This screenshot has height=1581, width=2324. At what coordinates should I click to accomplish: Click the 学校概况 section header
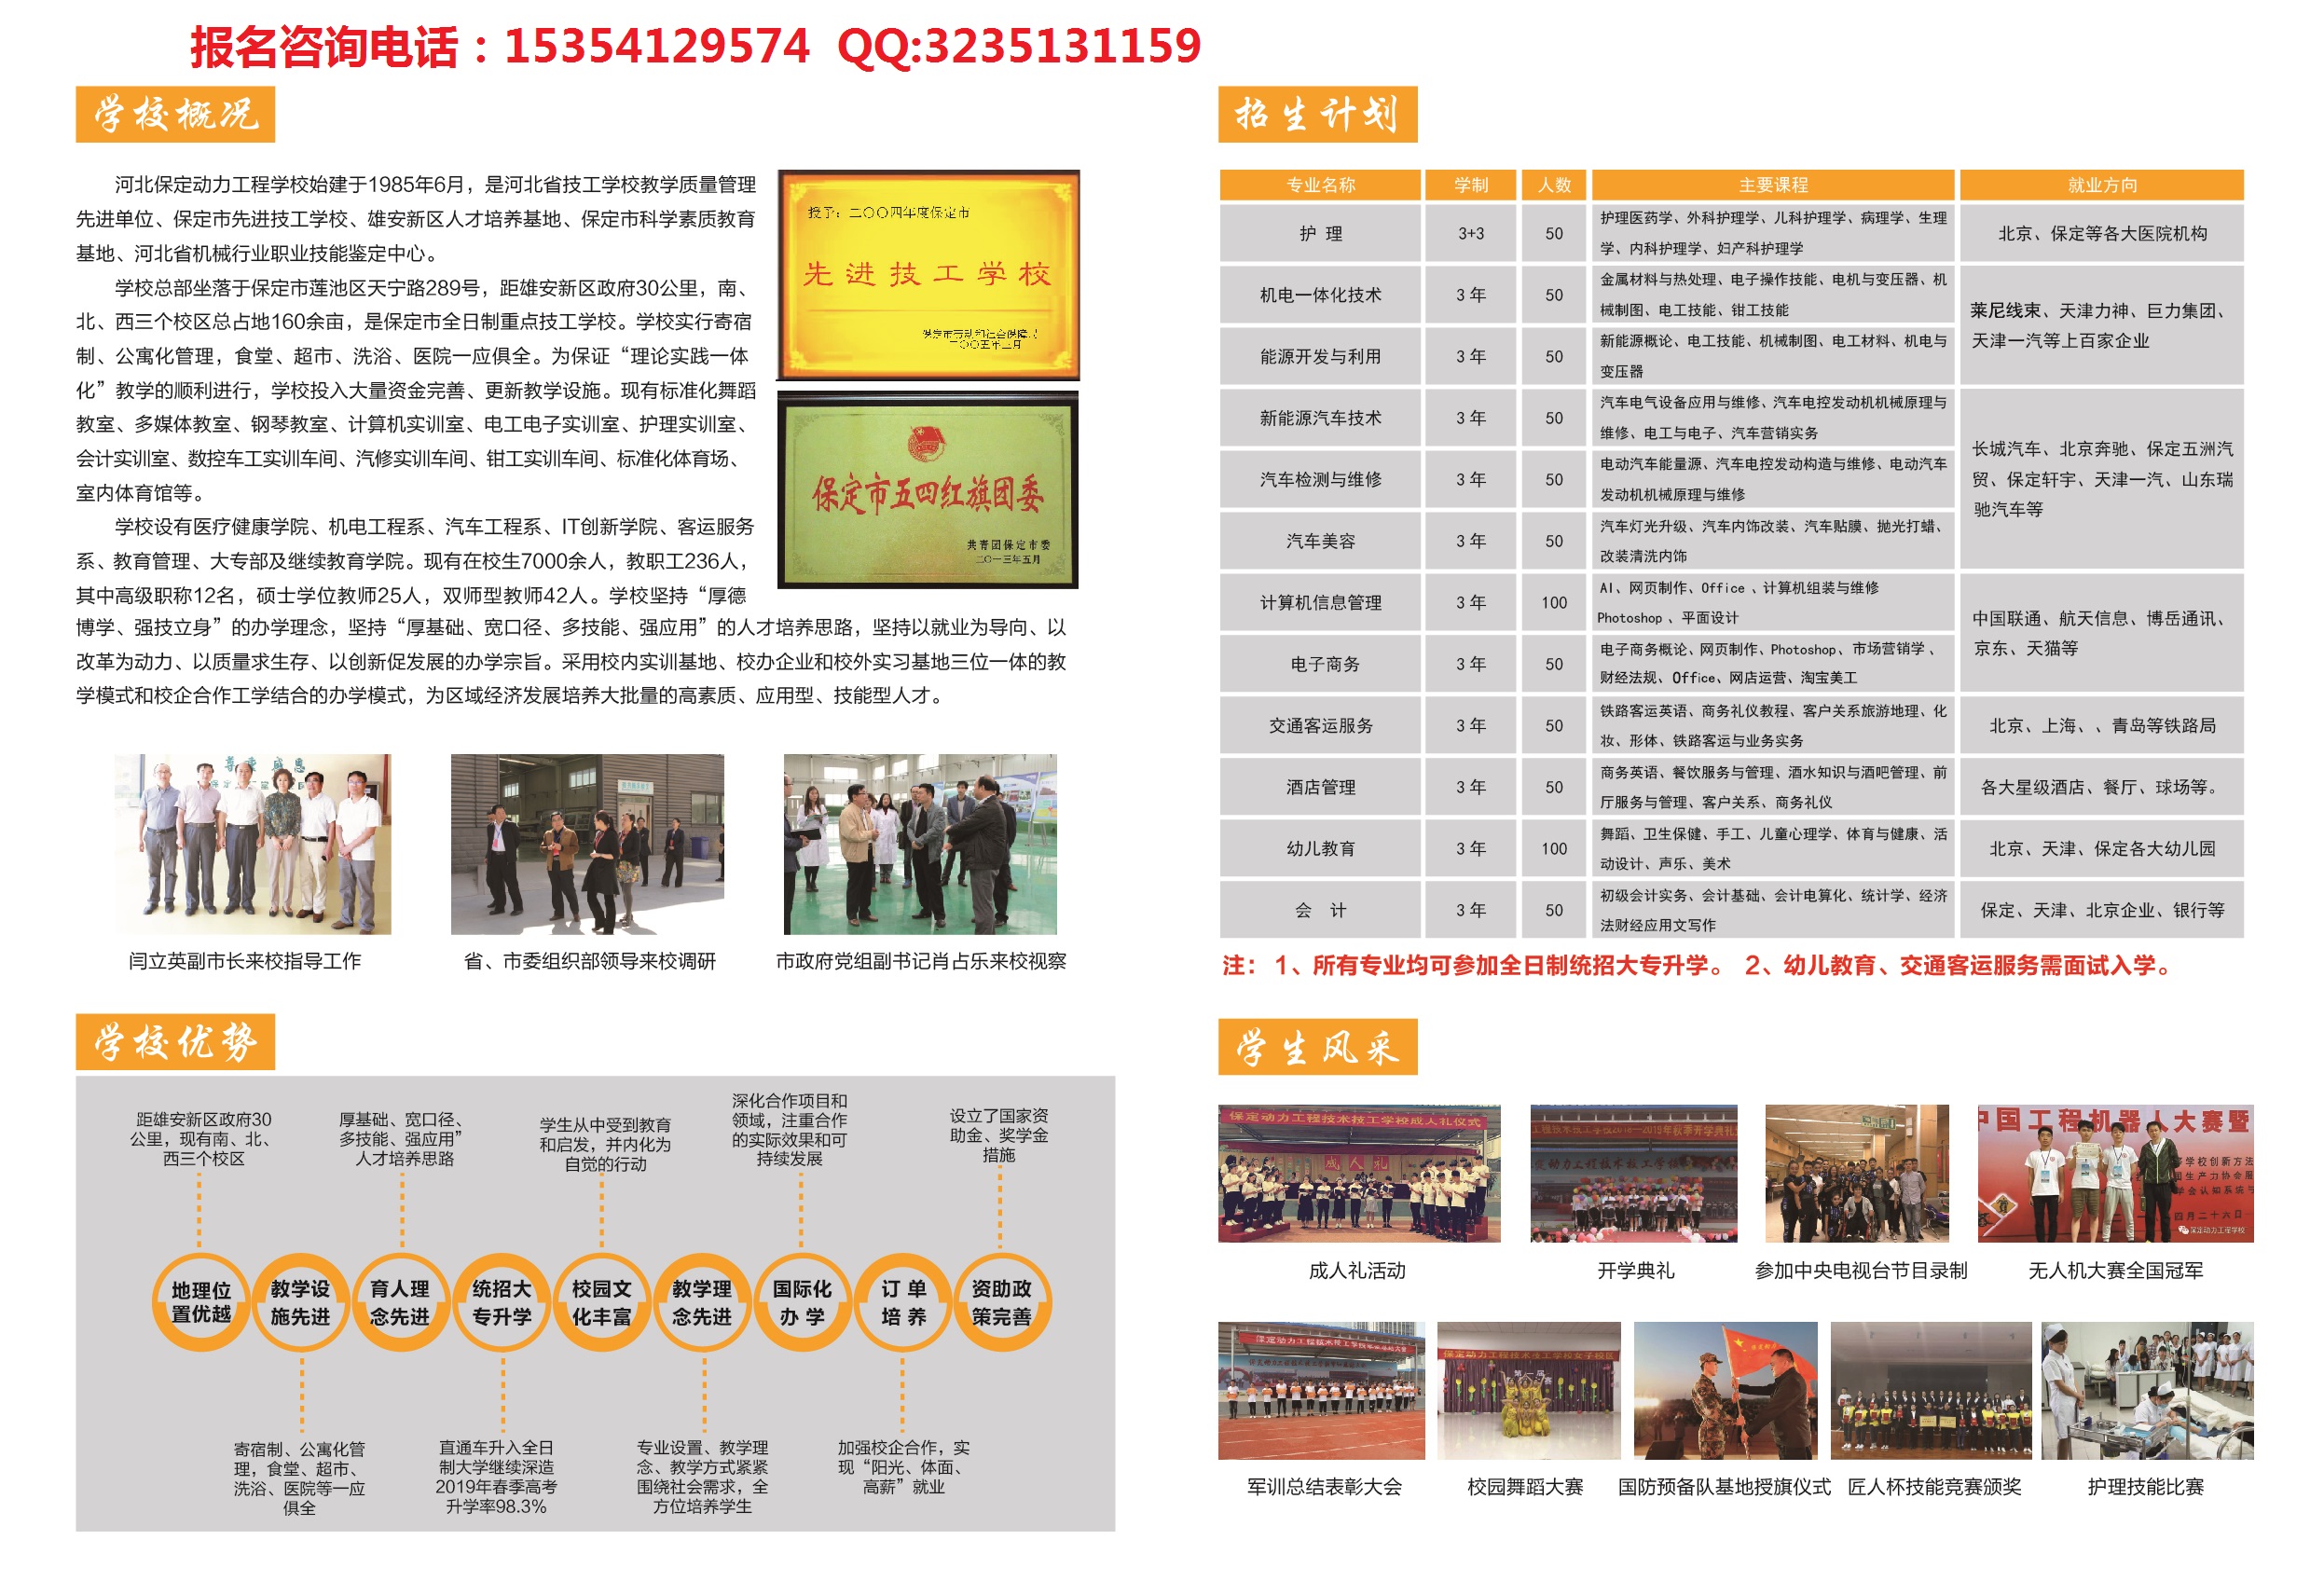(x=175, y=115)
